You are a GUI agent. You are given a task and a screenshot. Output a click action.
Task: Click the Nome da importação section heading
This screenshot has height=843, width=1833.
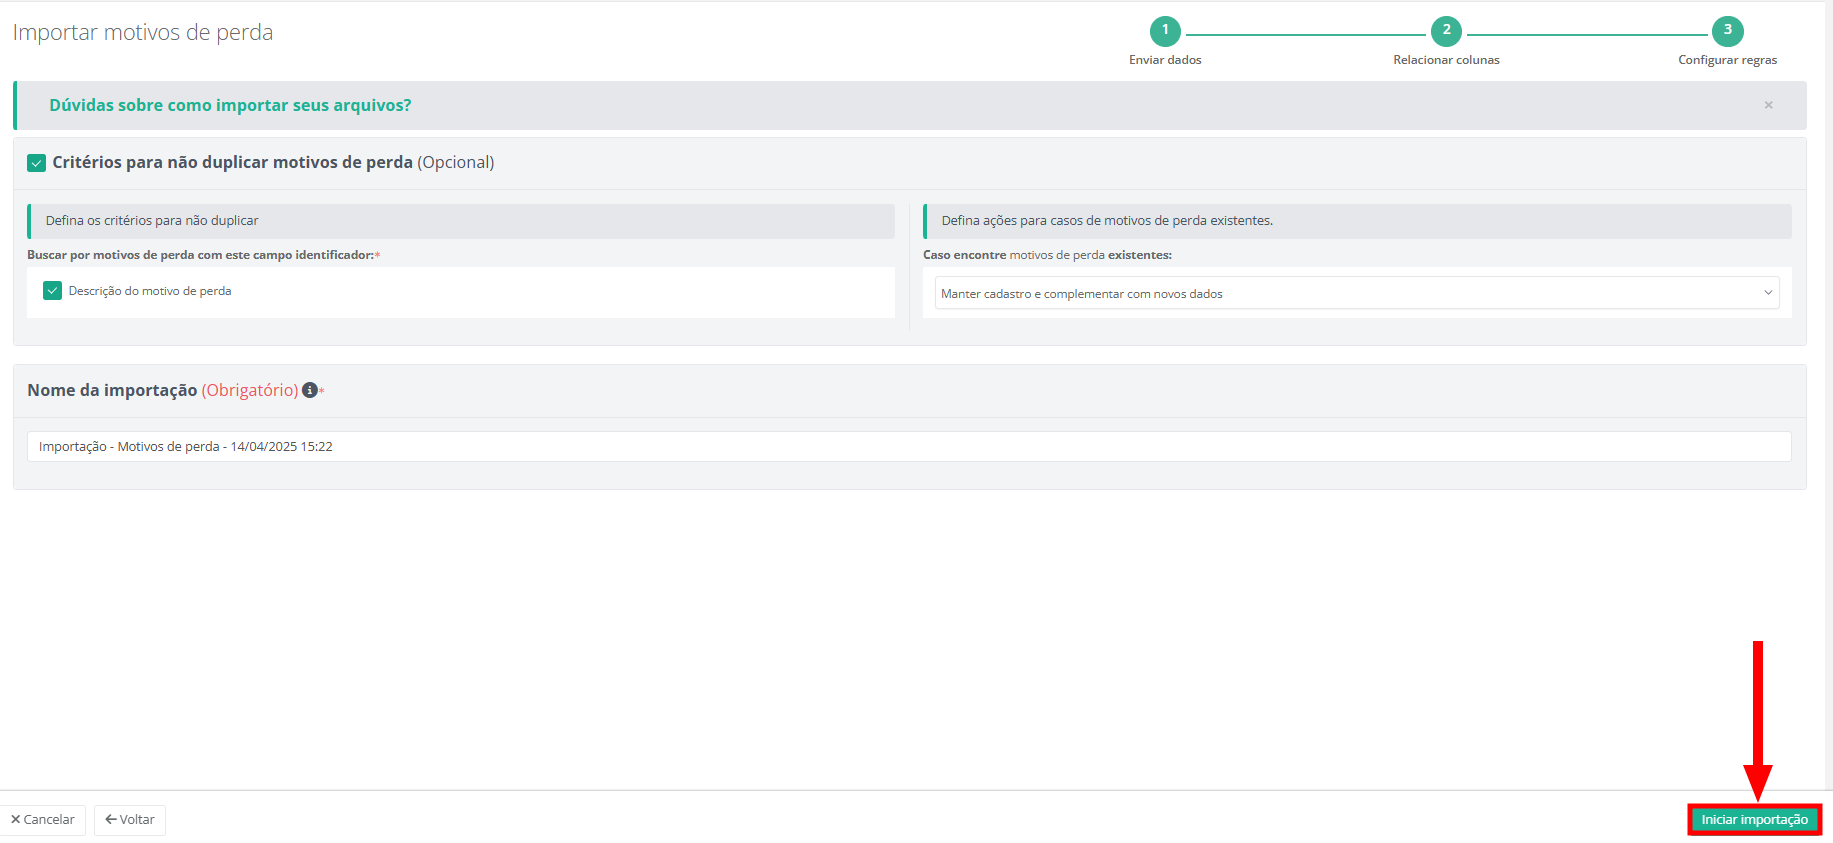click(112, 390)
